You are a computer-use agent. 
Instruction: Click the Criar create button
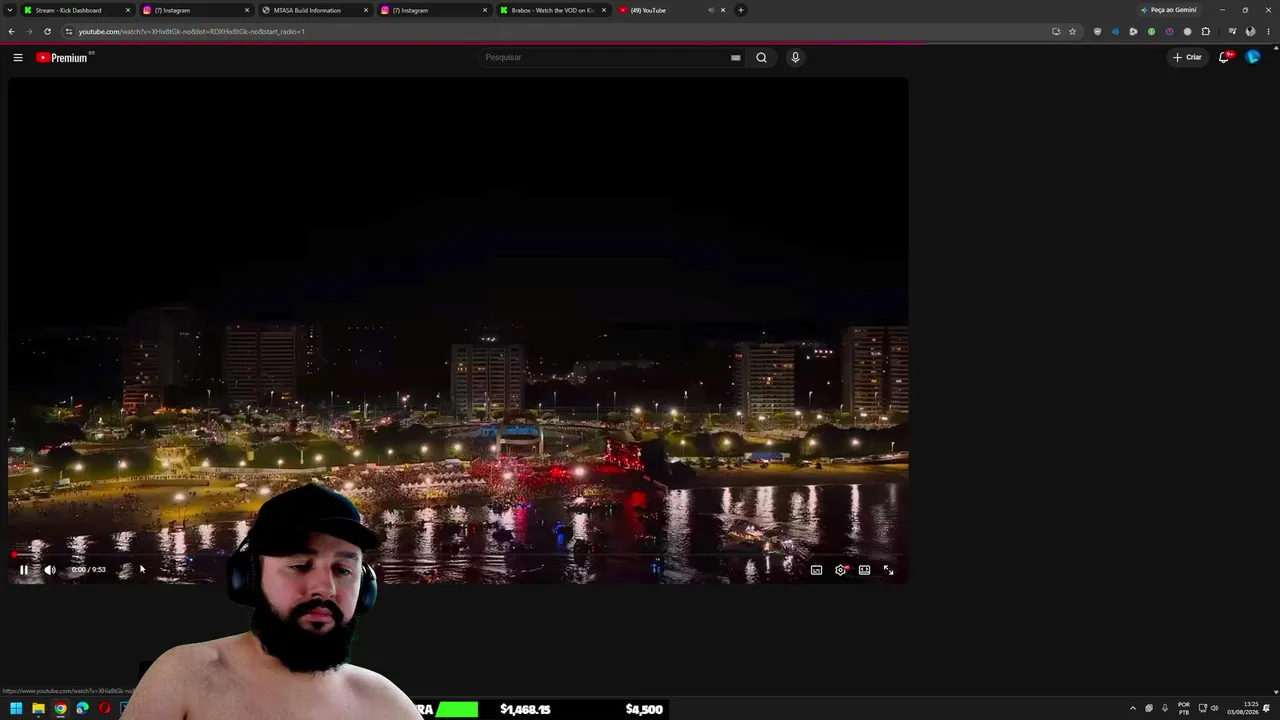pyautogui.click(x=1187, y=57)
